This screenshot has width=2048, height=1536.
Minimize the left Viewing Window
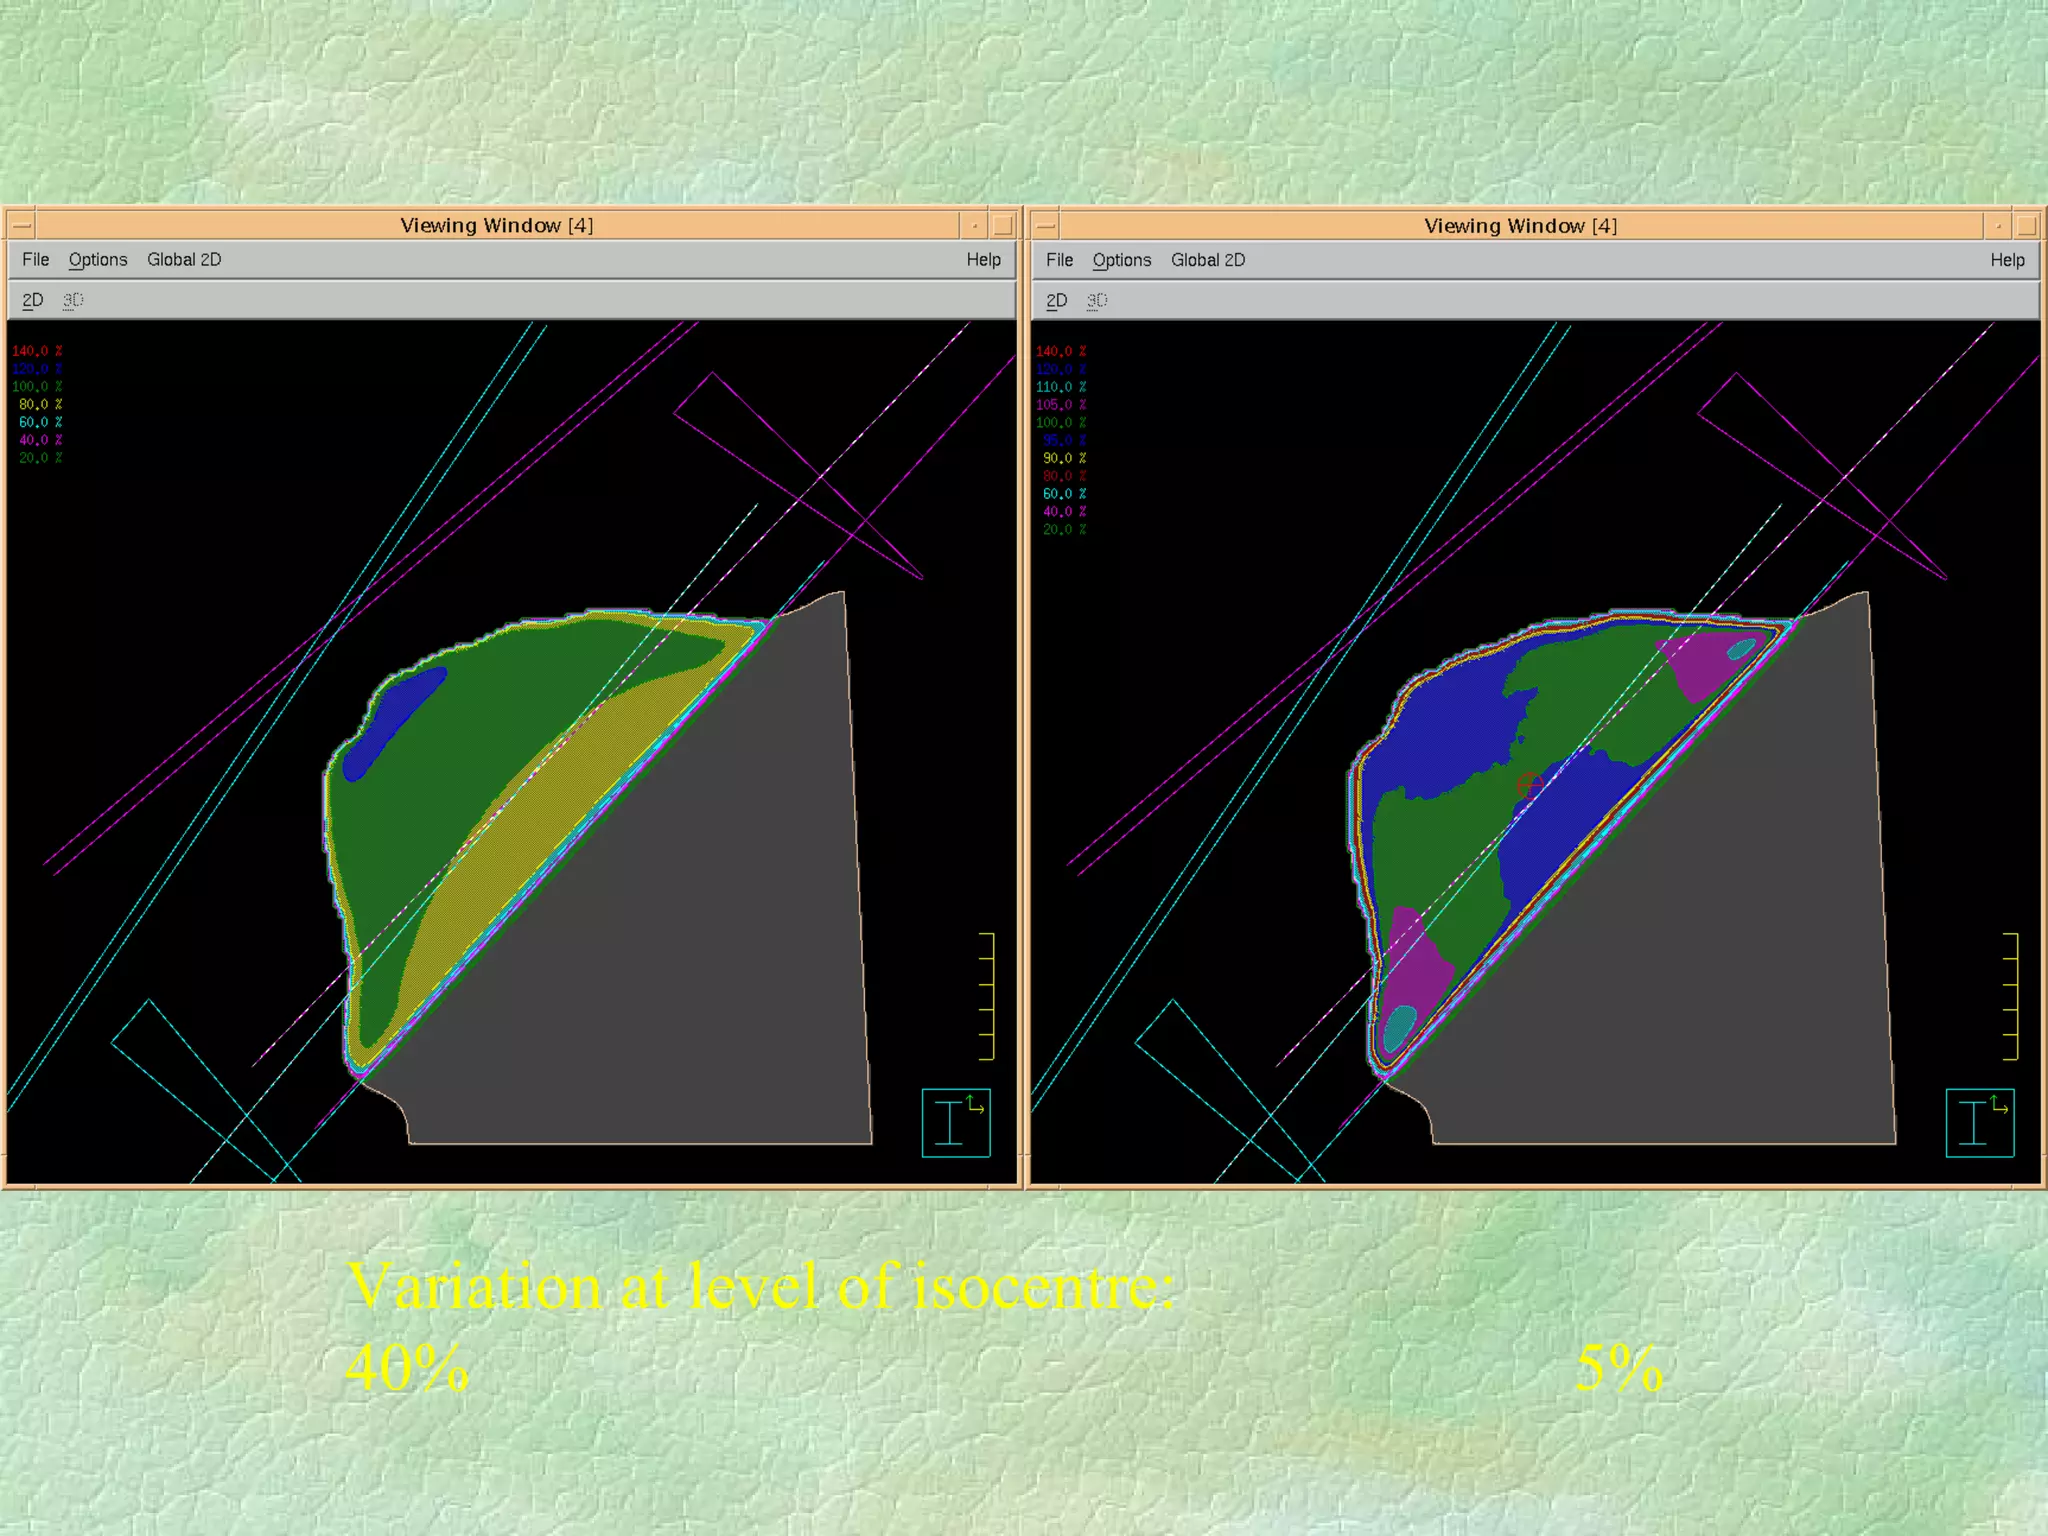click(975, 225)
